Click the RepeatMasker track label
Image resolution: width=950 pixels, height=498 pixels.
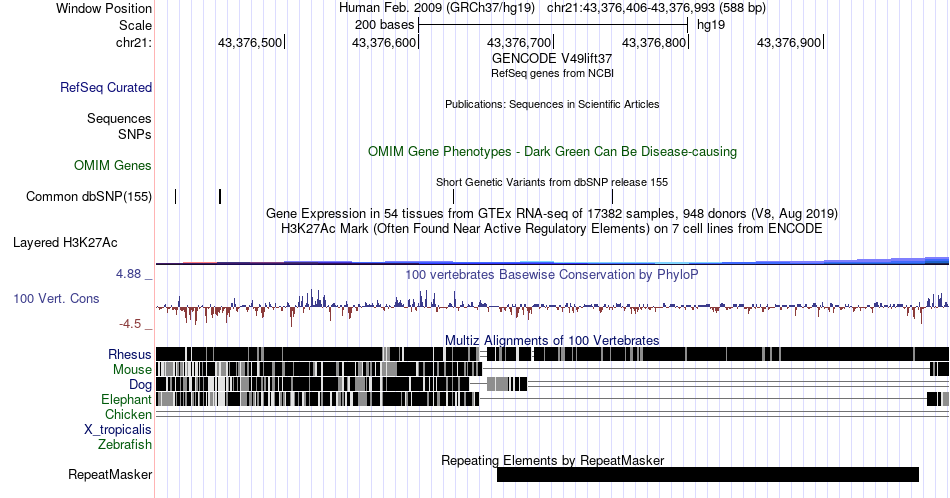(110, 474)
